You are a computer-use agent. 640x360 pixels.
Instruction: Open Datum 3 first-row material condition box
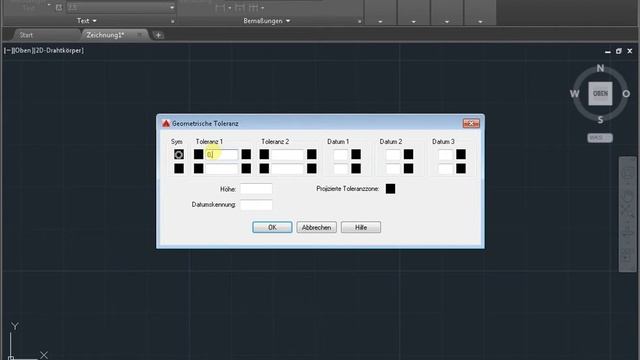pos(461,154)
